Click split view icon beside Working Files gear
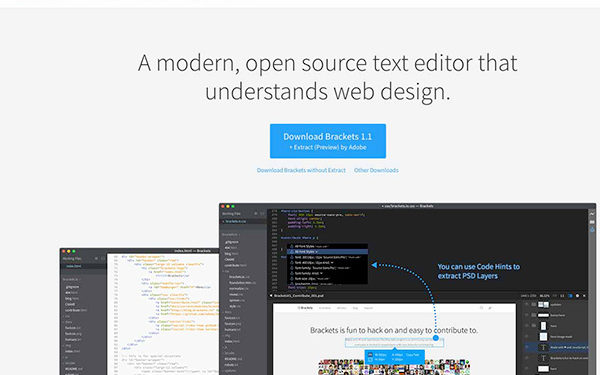Viewport: 600px width, 375px height. coord(262,214)
